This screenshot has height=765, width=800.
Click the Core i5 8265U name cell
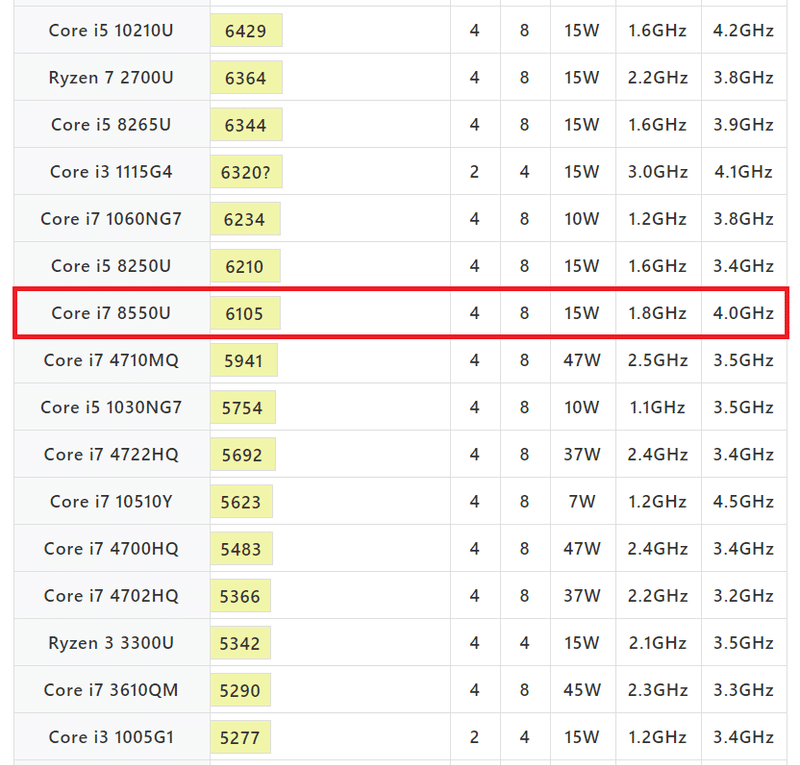(x=111, y=125)
